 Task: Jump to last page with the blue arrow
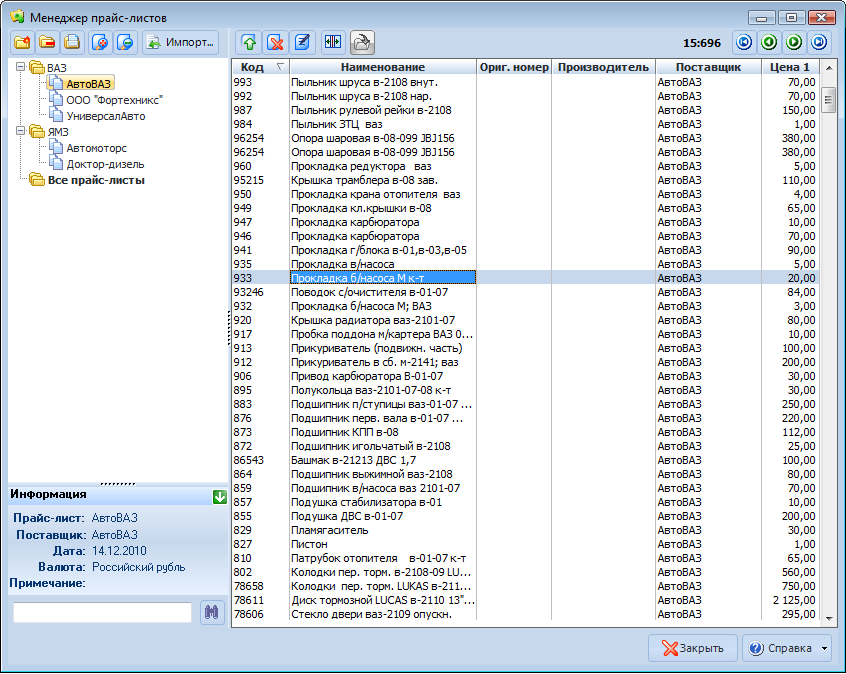(x=819, y=42)
